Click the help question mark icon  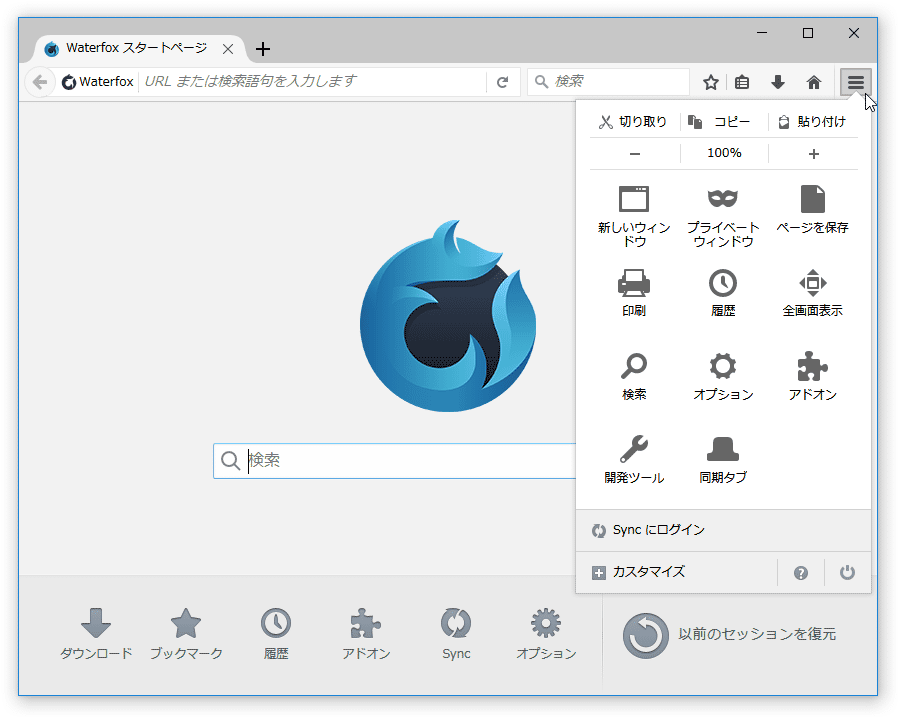801,573
